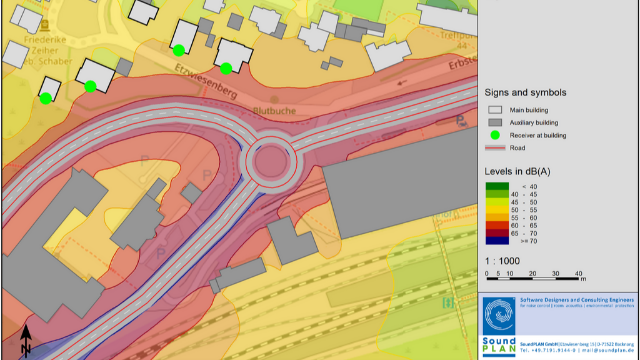640x360 pixels.
Task: Click the memorial icon above Friederike Zeiher
Action: [x=45, y=26]
